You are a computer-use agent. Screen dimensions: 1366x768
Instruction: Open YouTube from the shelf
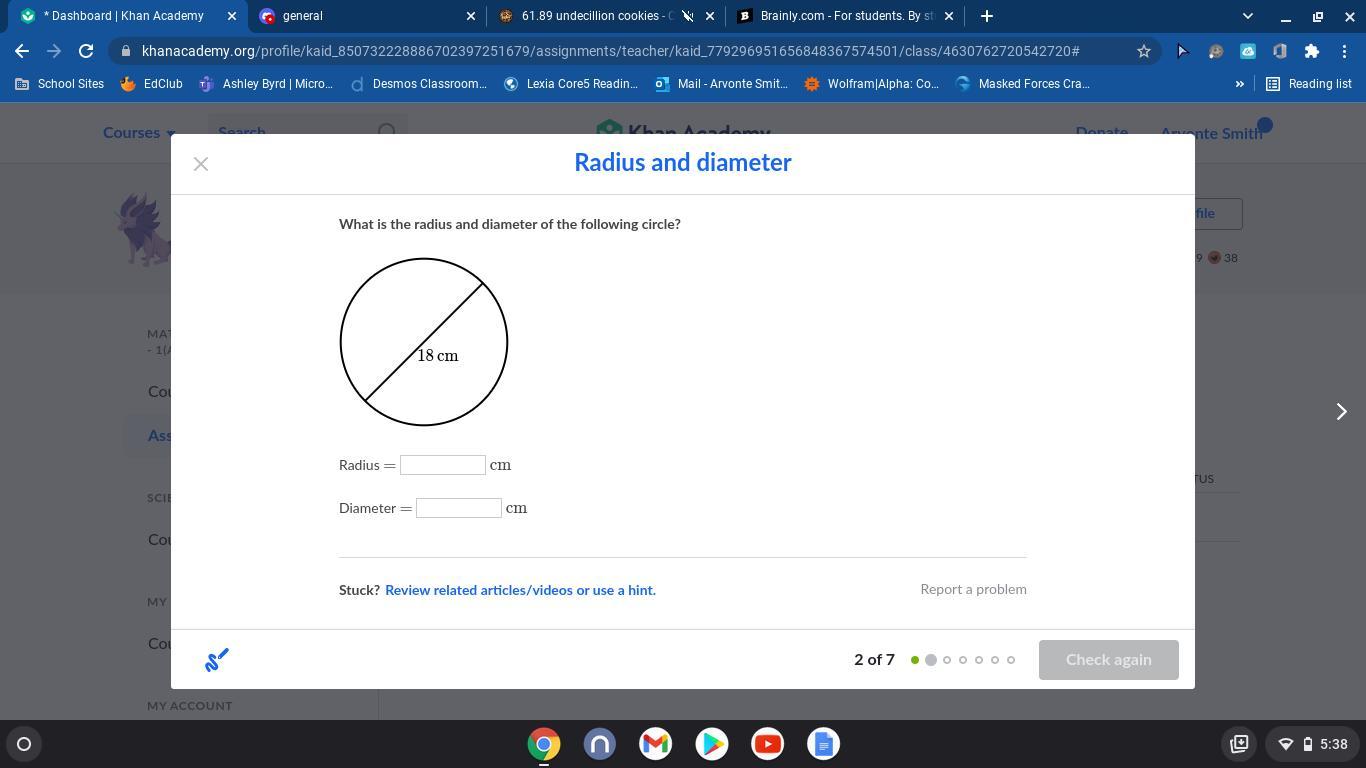768,744
